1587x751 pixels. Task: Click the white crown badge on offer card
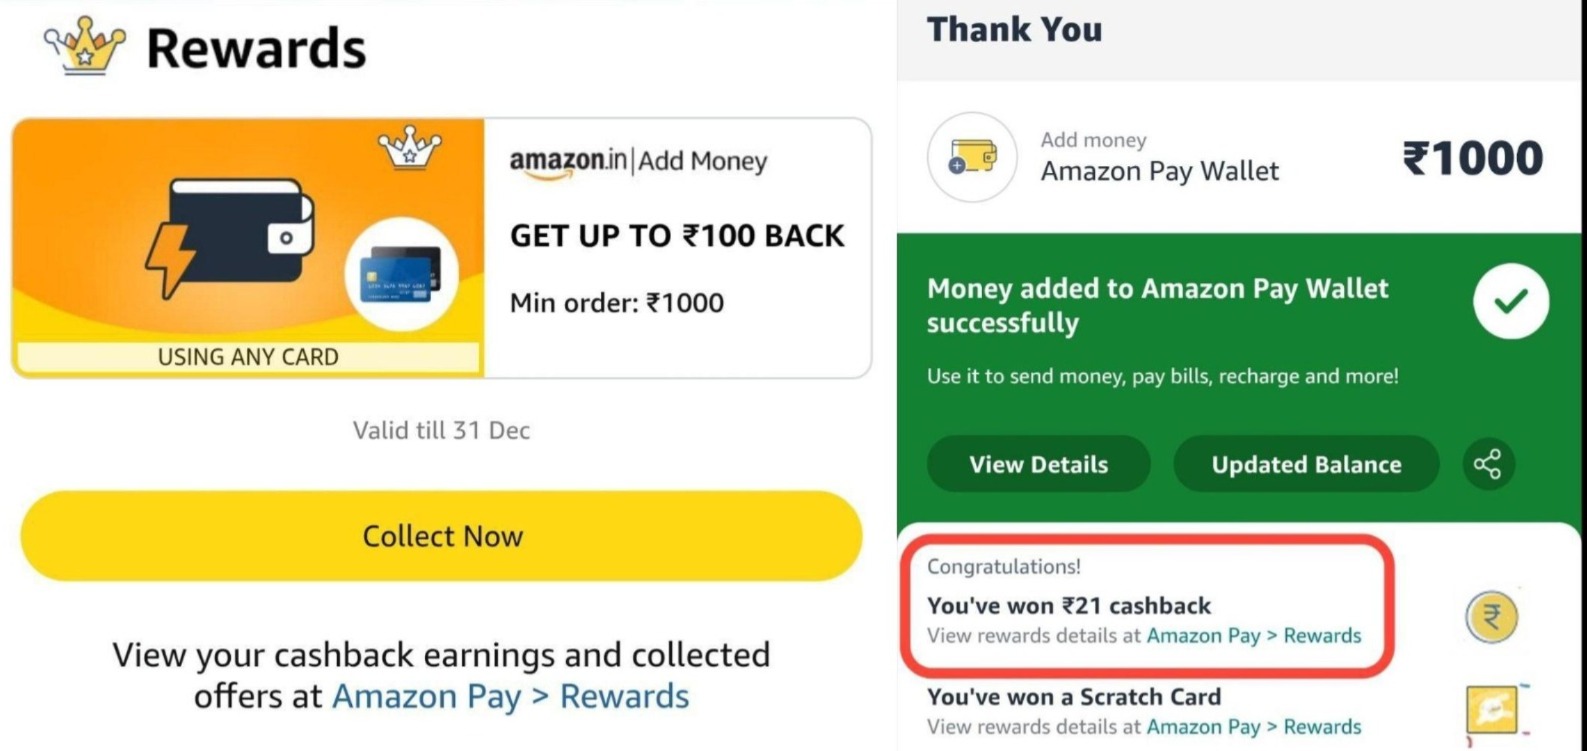pyautogui.click(x=410, y=148)
